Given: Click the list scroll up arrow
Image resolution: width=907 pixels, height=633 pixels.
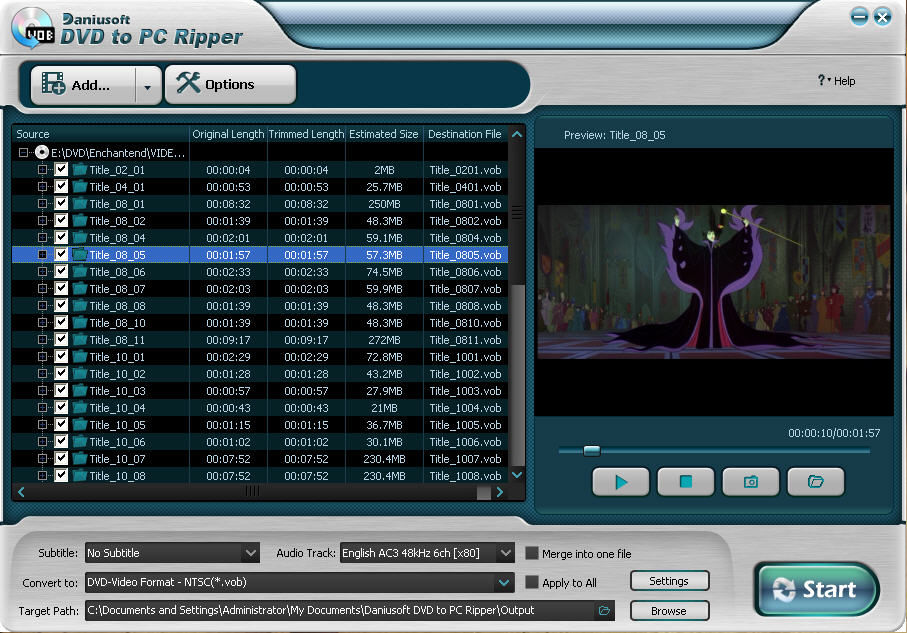Looking at the screenshot, I should tap(517, 134).
